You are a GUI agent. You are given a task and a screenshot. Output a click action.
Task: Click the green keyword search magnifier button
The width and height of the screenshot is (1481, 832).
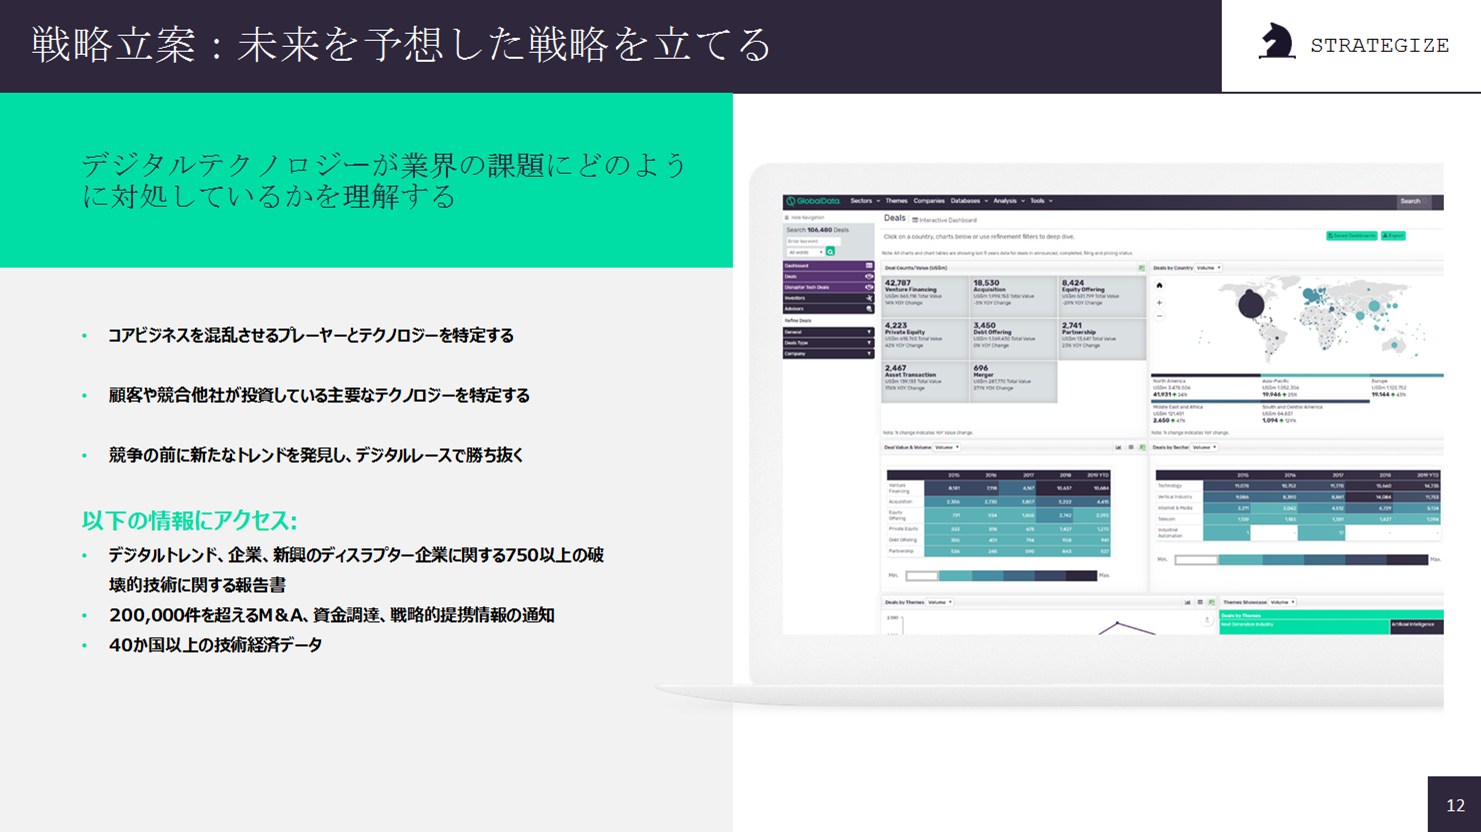tap(830, 252)
